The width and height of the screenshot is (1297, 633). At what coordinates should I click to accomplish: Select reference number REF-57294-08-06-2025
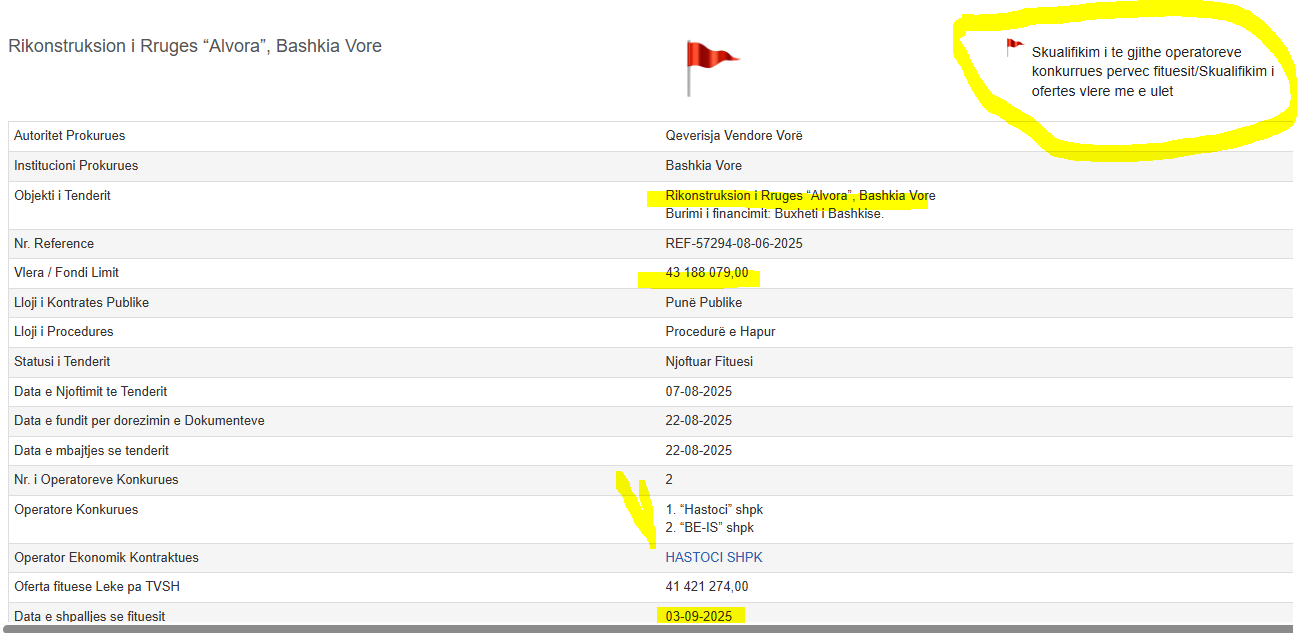pos(733,244)
